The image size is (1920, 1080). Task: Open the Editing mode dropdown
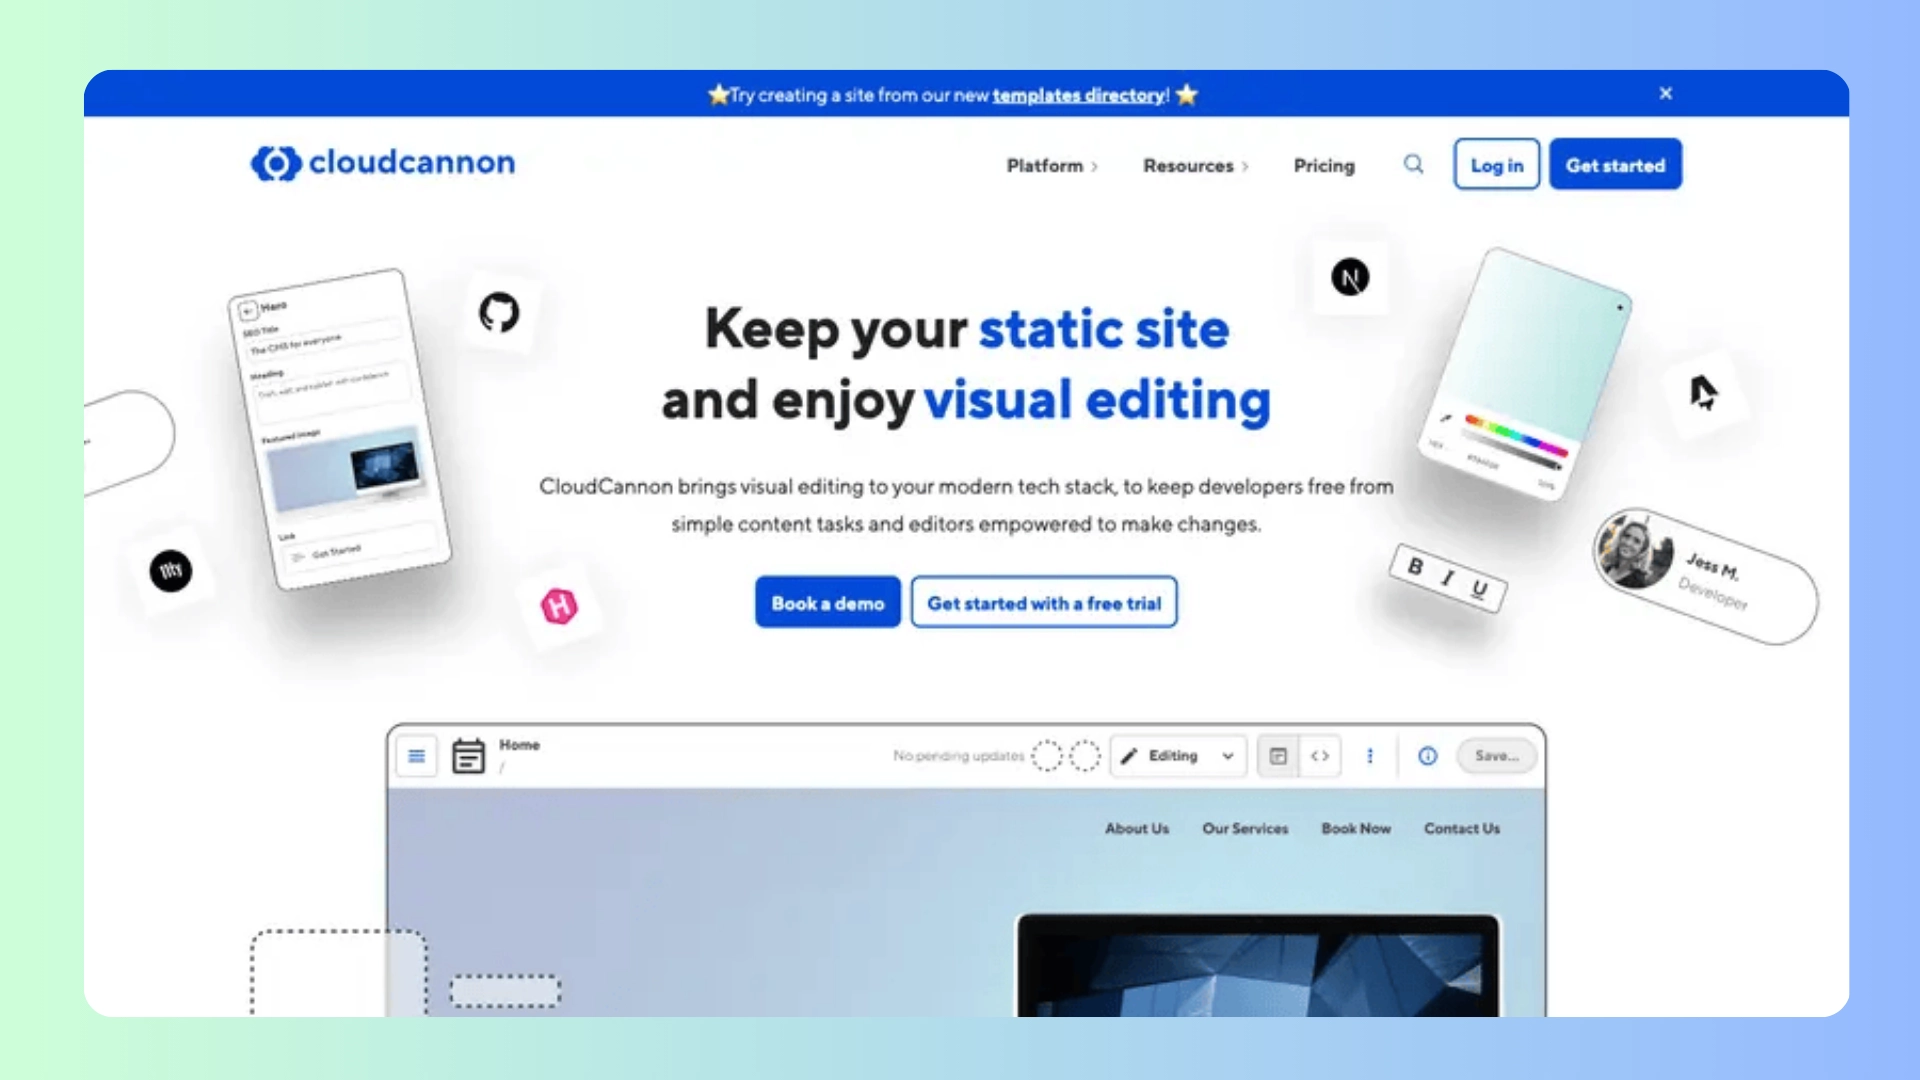pos(1178,756)
